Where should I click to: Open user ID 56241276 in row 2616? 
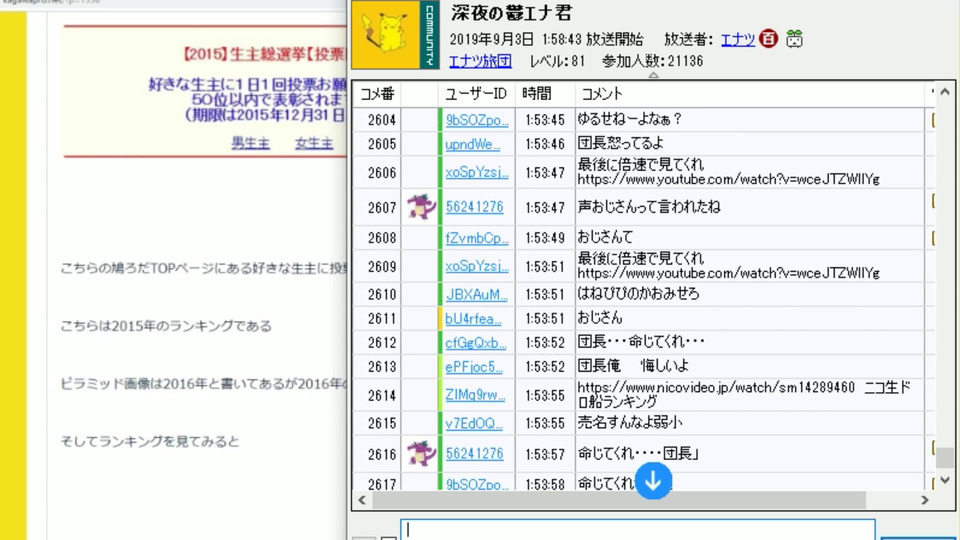pyautogui.click(x=474, y=454)
